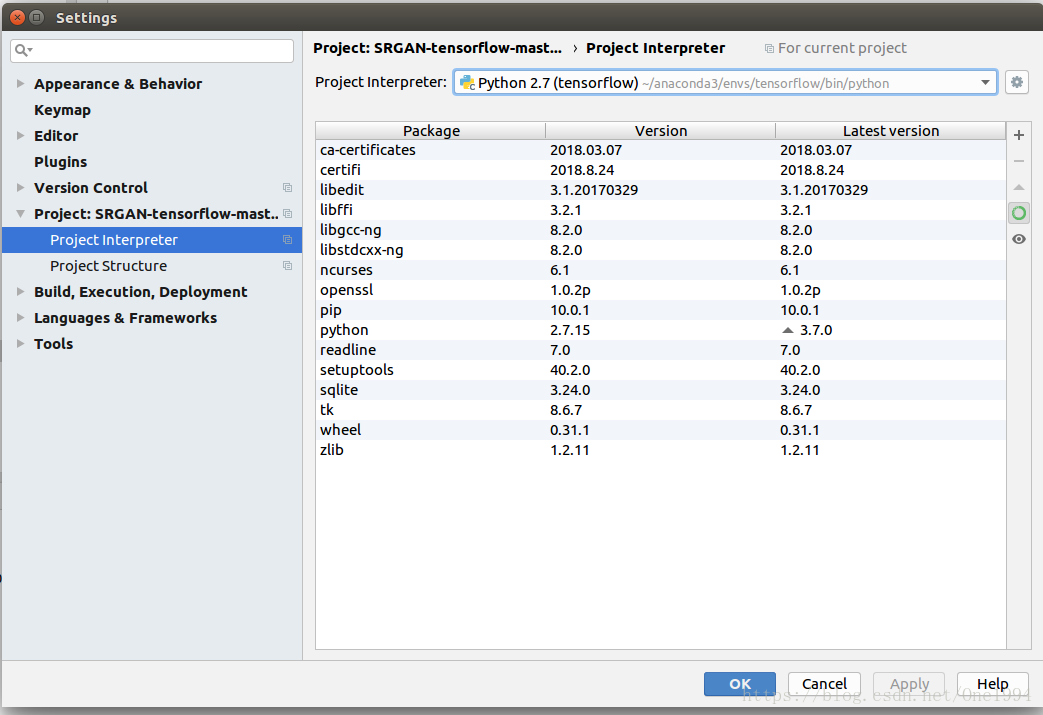Click the Python logo icon in interpreter field
Screen dimensions: 1043x715
(x=467, y=82)
